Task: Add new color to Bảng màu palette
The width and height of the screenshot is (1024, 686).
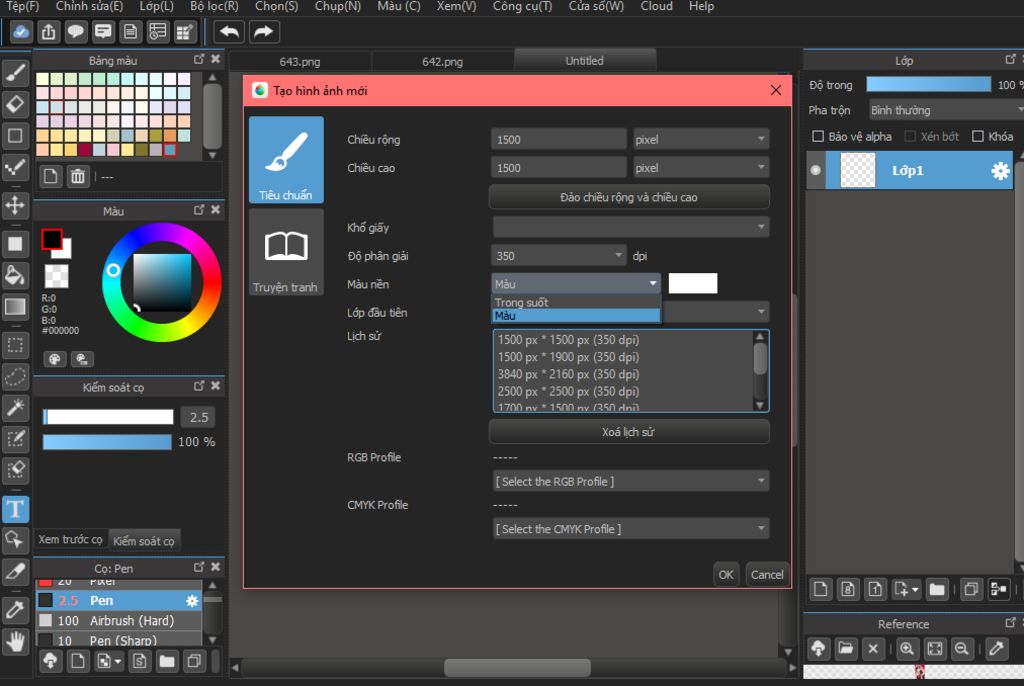Action: 50,176
